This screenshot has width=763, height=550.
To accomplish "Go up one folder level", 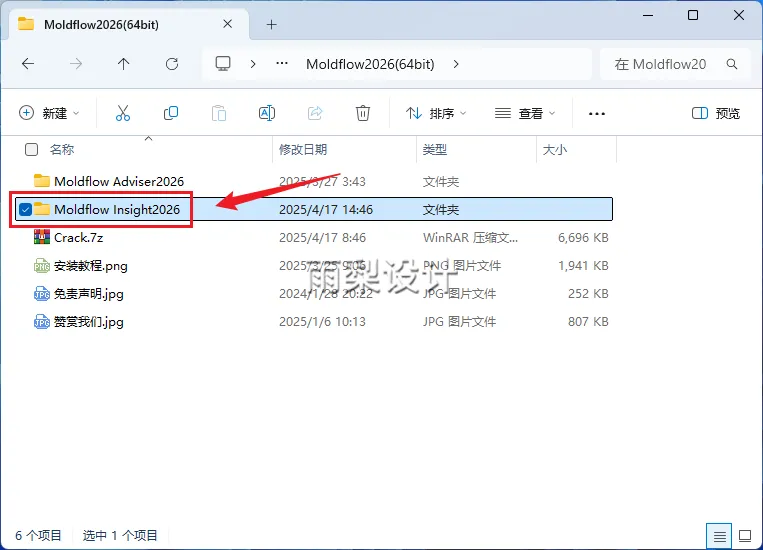I will [x=124, y=64].
